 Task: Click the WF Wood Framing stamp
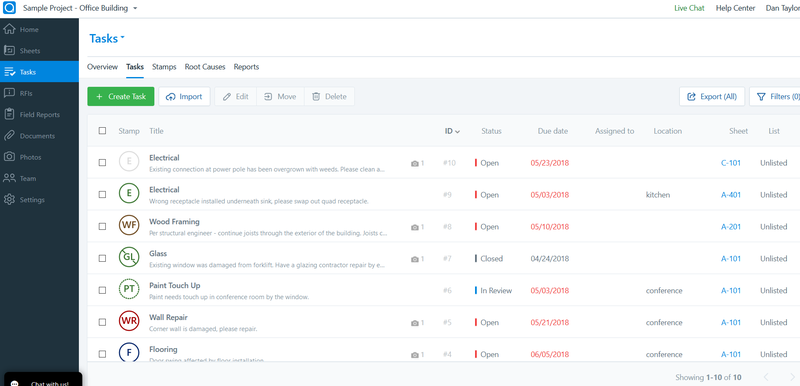129,225
